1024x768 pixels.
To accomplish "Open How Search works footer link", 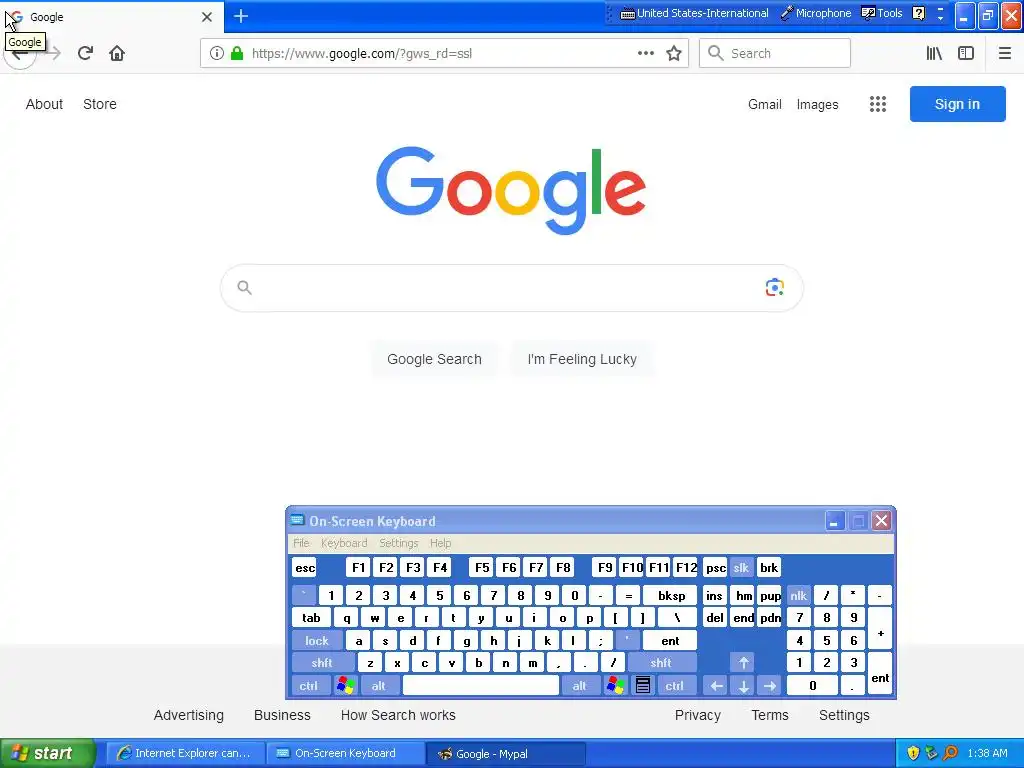I will tap(398, 715).
